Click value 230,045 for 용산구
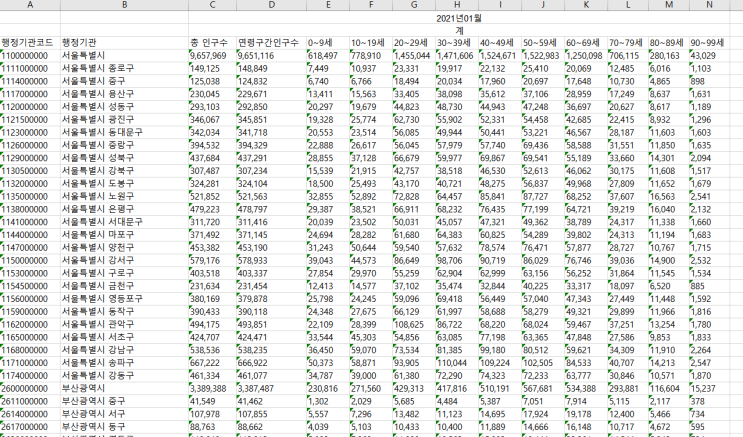Image resolution: width=743 pixels, height=437 pixels. tap(212, 94)
